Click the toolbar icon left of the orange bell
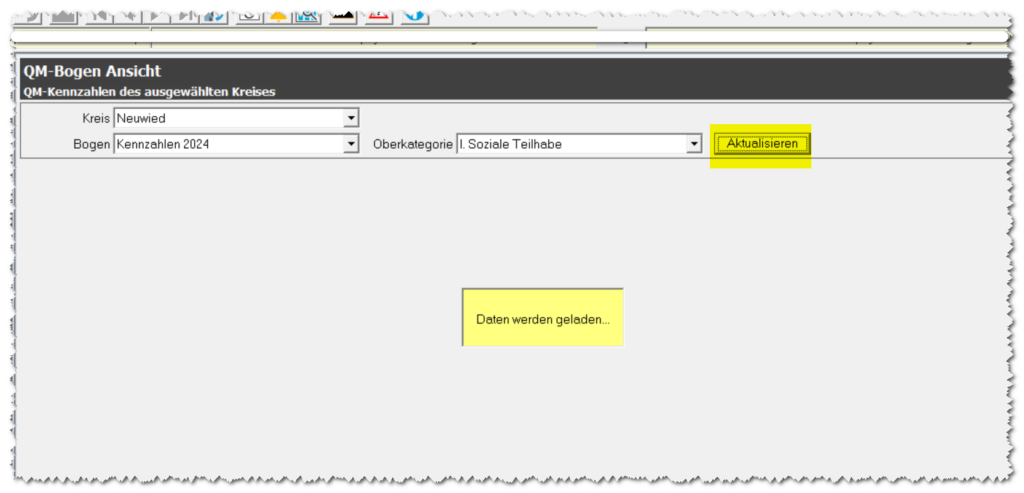The width and height of the screenshot is (1024, 493). [250, 14]
